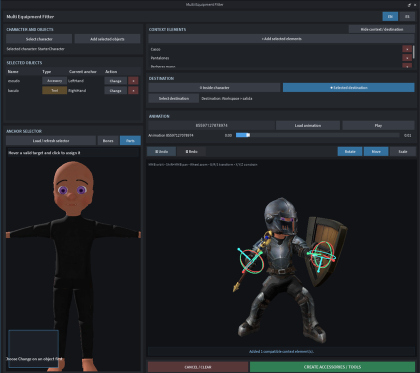Click the Pantalones context element row
Screen dimensions: 420x373
click(x=275, y=58)
